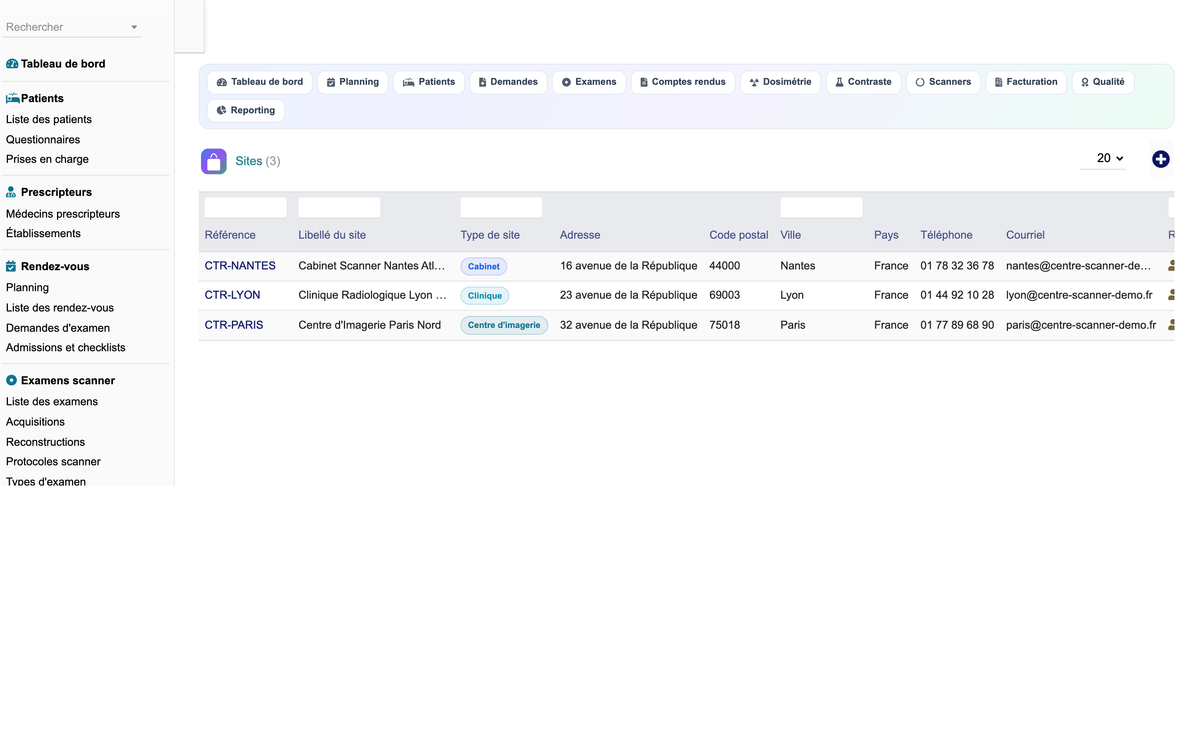Sort by the Téléphone column header
The width and height of the screenshot is (1200, 743).
point(946,235)
